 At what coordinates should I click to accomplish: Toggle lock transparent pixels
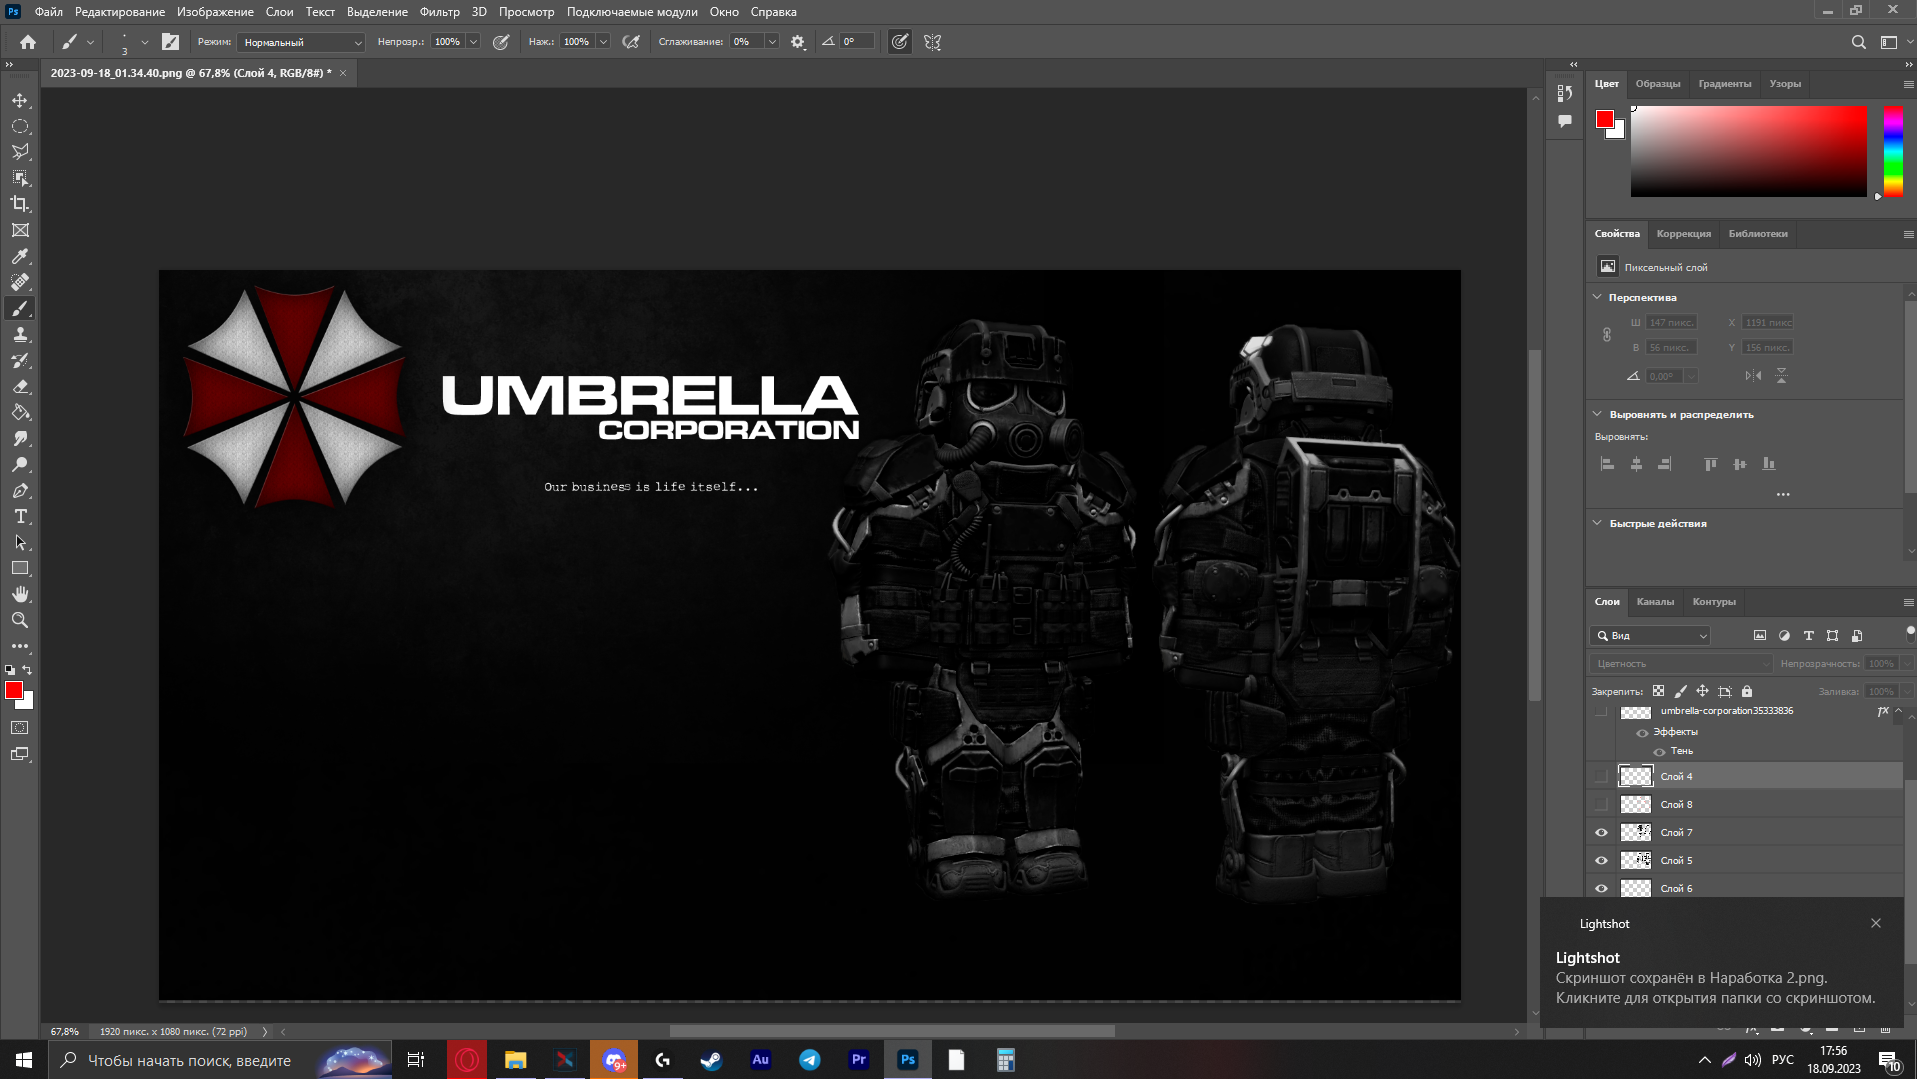point(1659,691)
